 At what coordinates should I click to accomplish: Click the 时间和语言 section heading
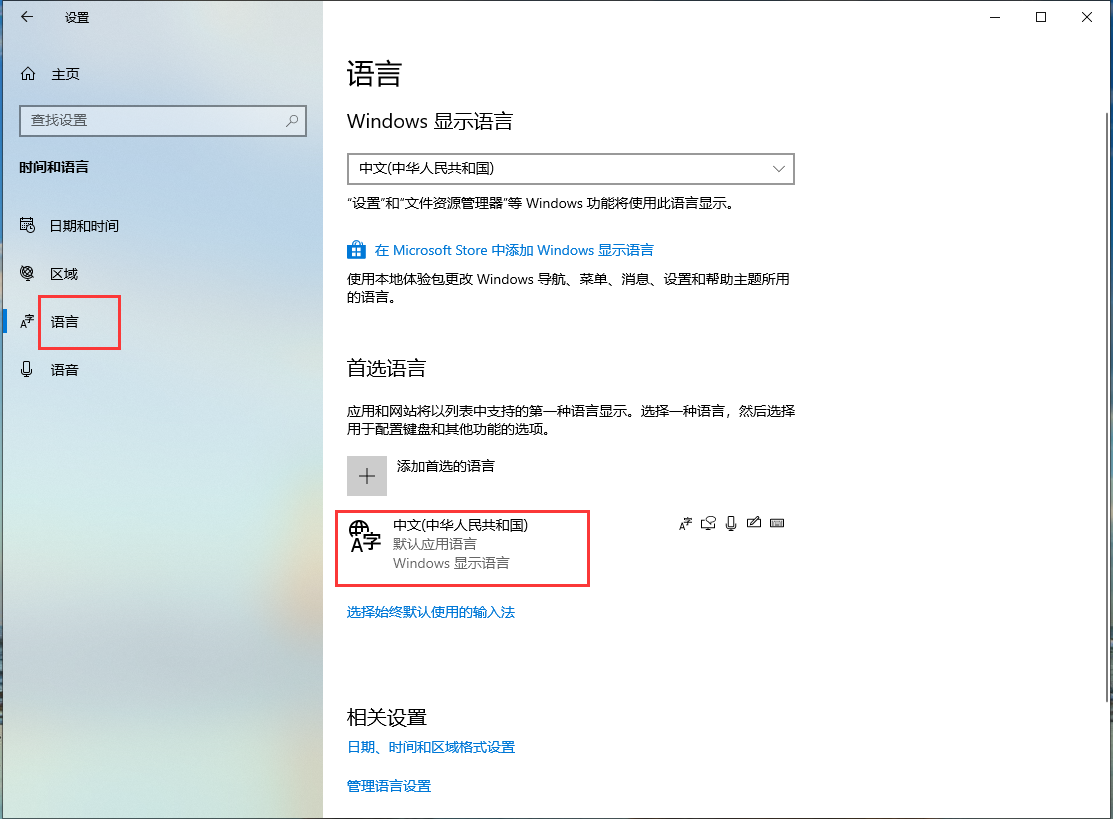[54, 167]
